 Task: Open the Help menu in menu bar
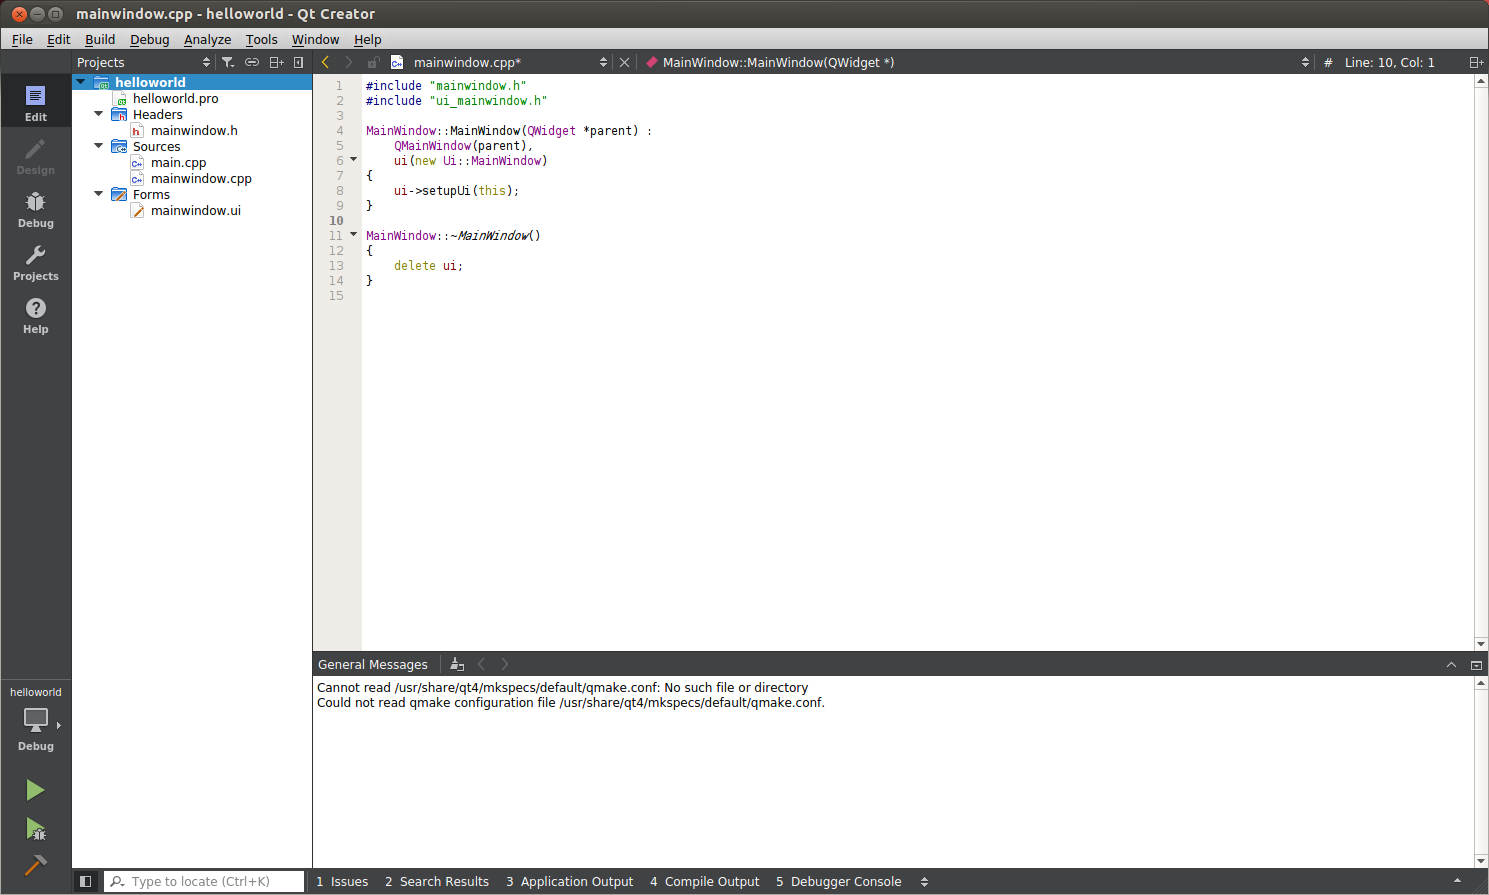pos(368,39)
